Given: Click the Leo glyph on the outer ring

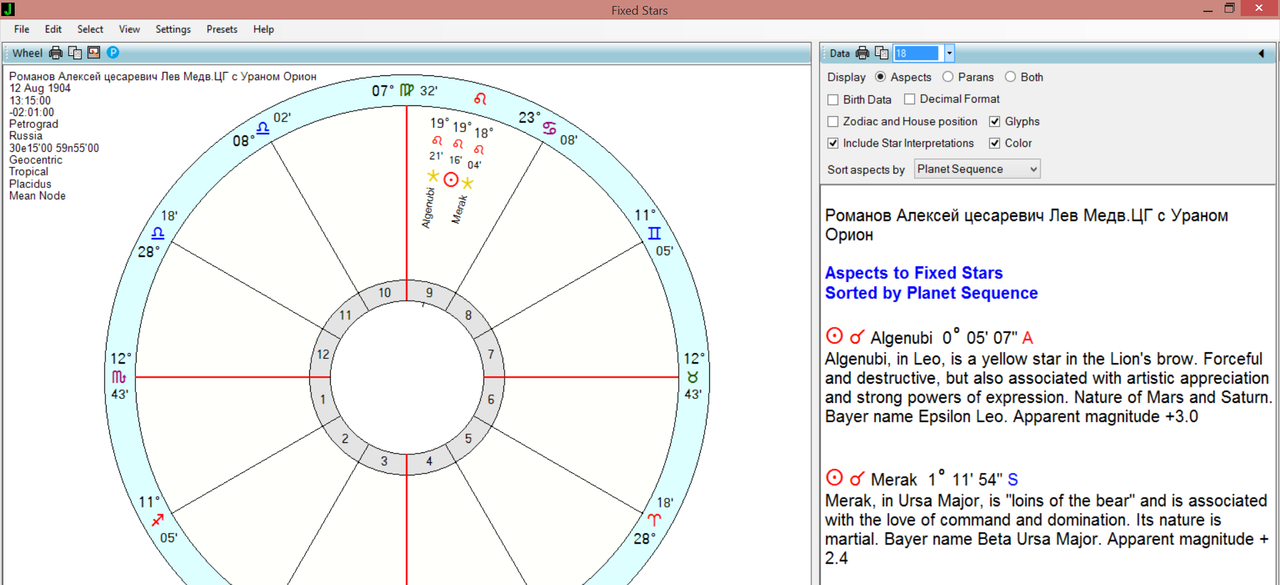Looking at the screenshot, I should click(x=481, y=100).
